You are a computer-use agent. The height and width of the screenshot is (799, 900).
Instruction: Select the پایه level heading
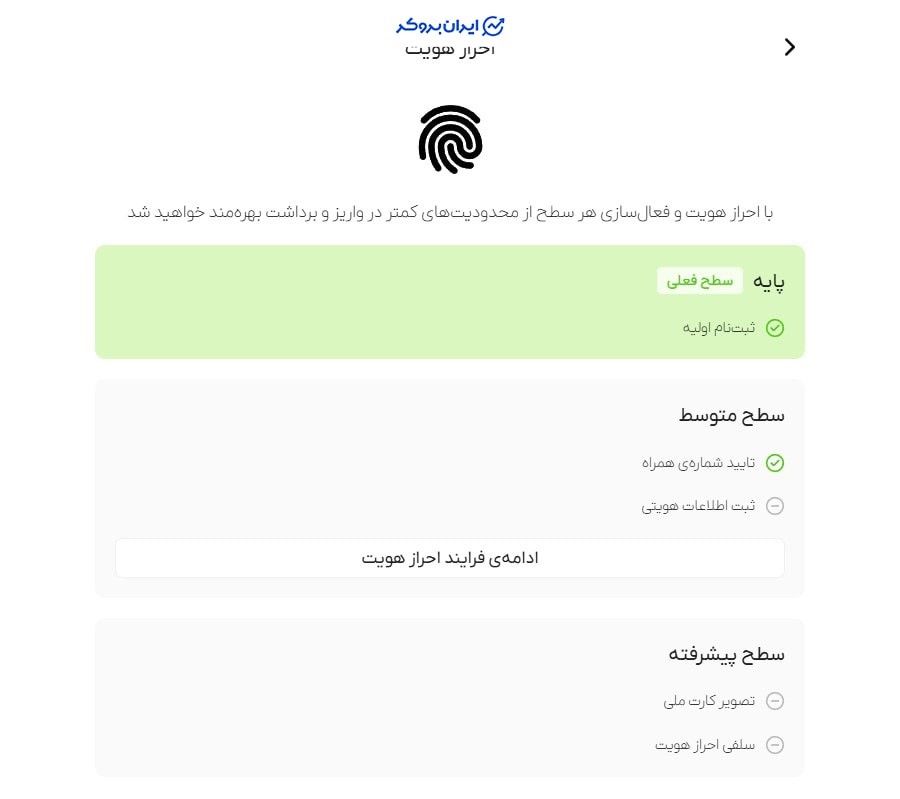[x=769, y=282]
